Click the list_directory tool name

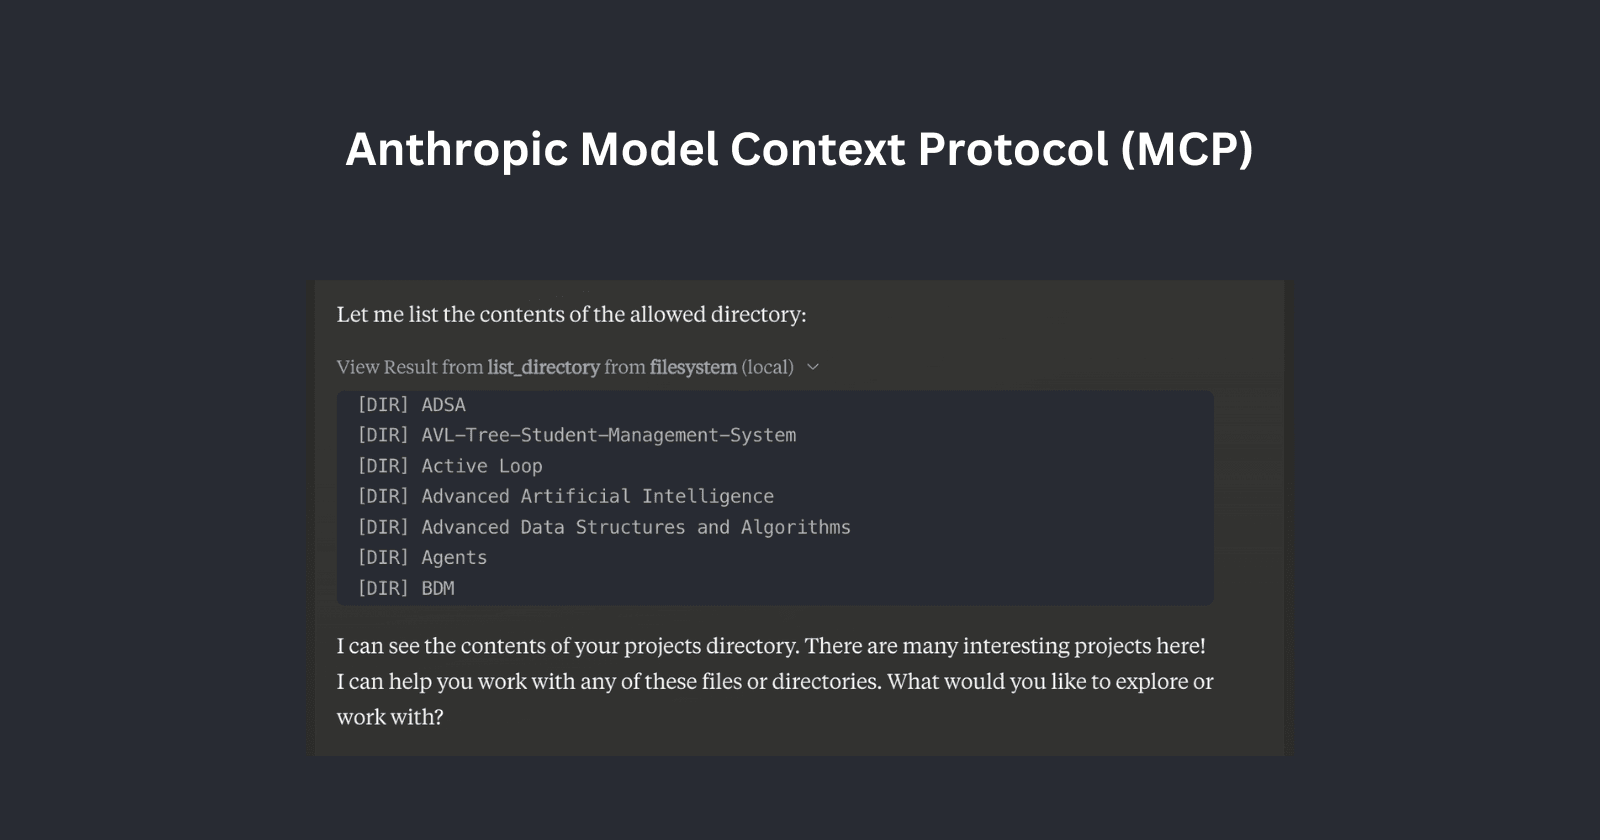point(543,367)
